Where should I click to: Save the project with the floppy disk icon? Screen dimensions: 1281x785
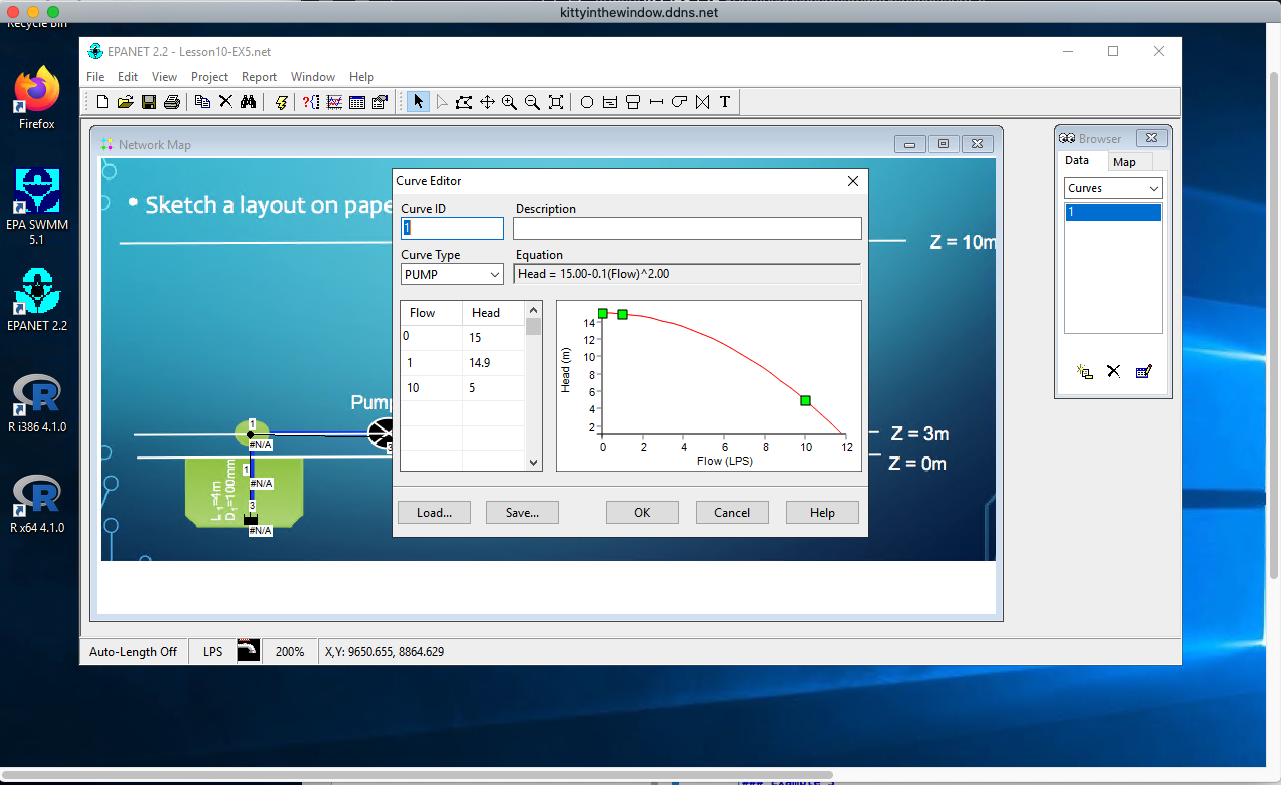pos(149,102)
